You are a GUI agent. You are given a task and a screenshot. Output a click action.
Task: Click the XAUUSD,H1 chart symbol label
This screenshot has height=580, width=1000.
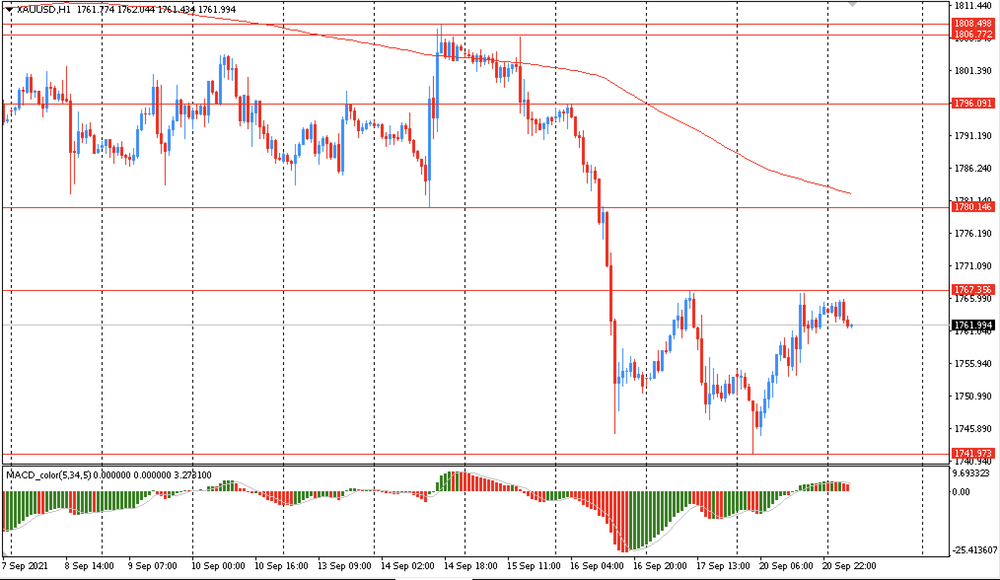[x=43, y=10]
